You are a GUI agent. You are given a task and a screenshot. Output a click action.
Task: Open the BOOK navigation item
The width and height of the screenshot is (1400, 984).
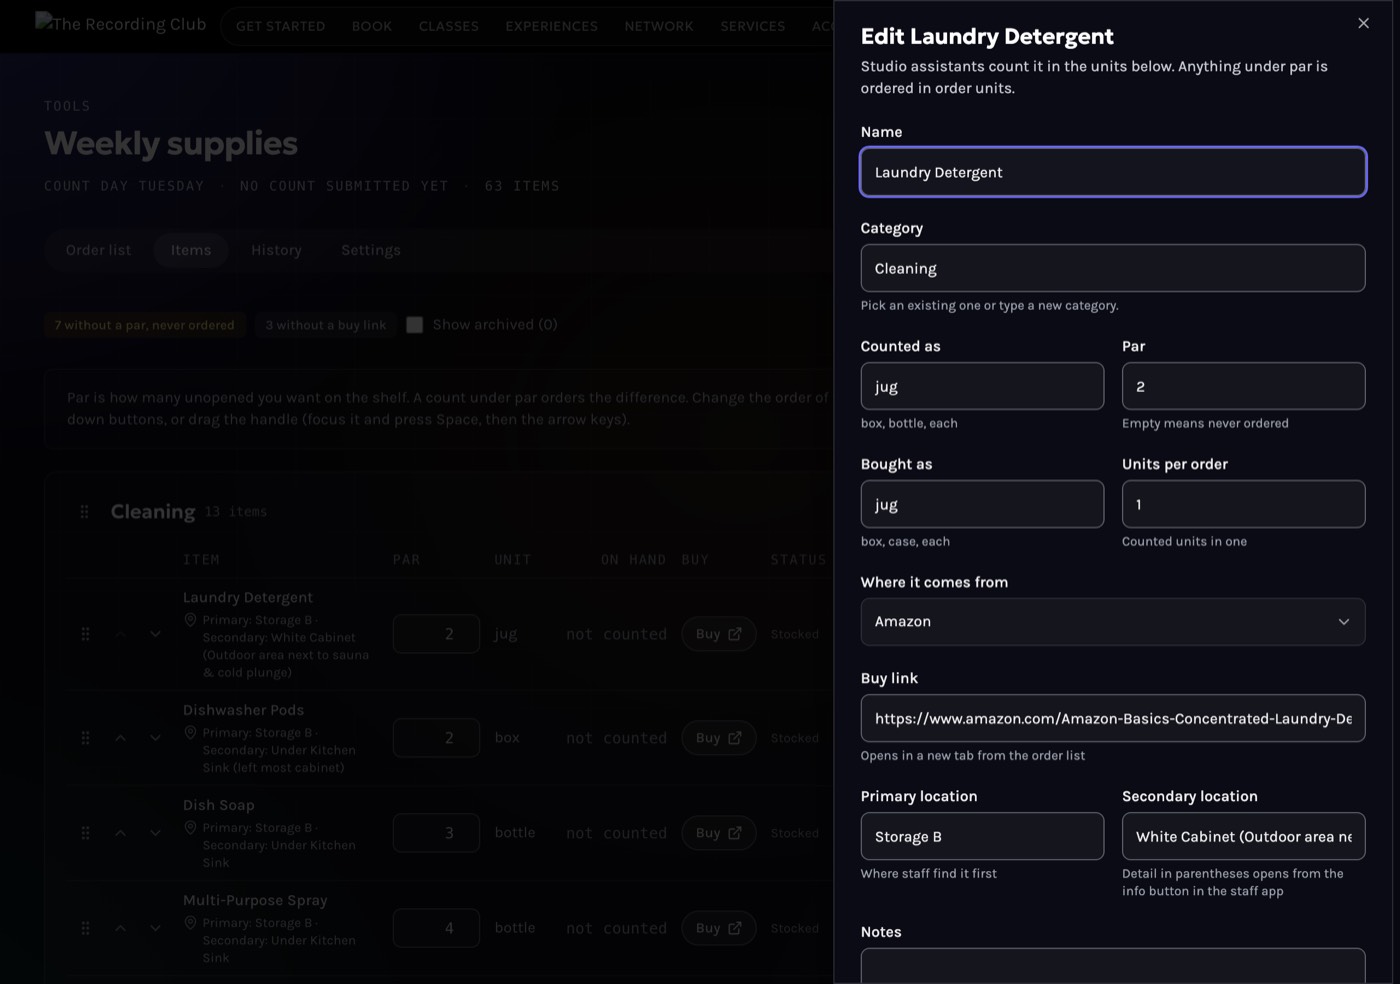[x=372, y=26]
